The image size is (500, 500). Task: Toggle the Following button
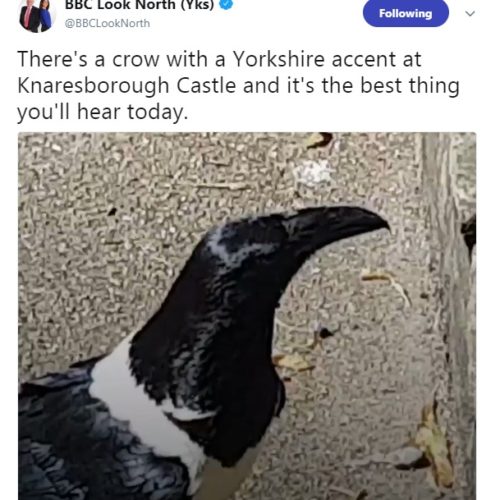[406, 13]
